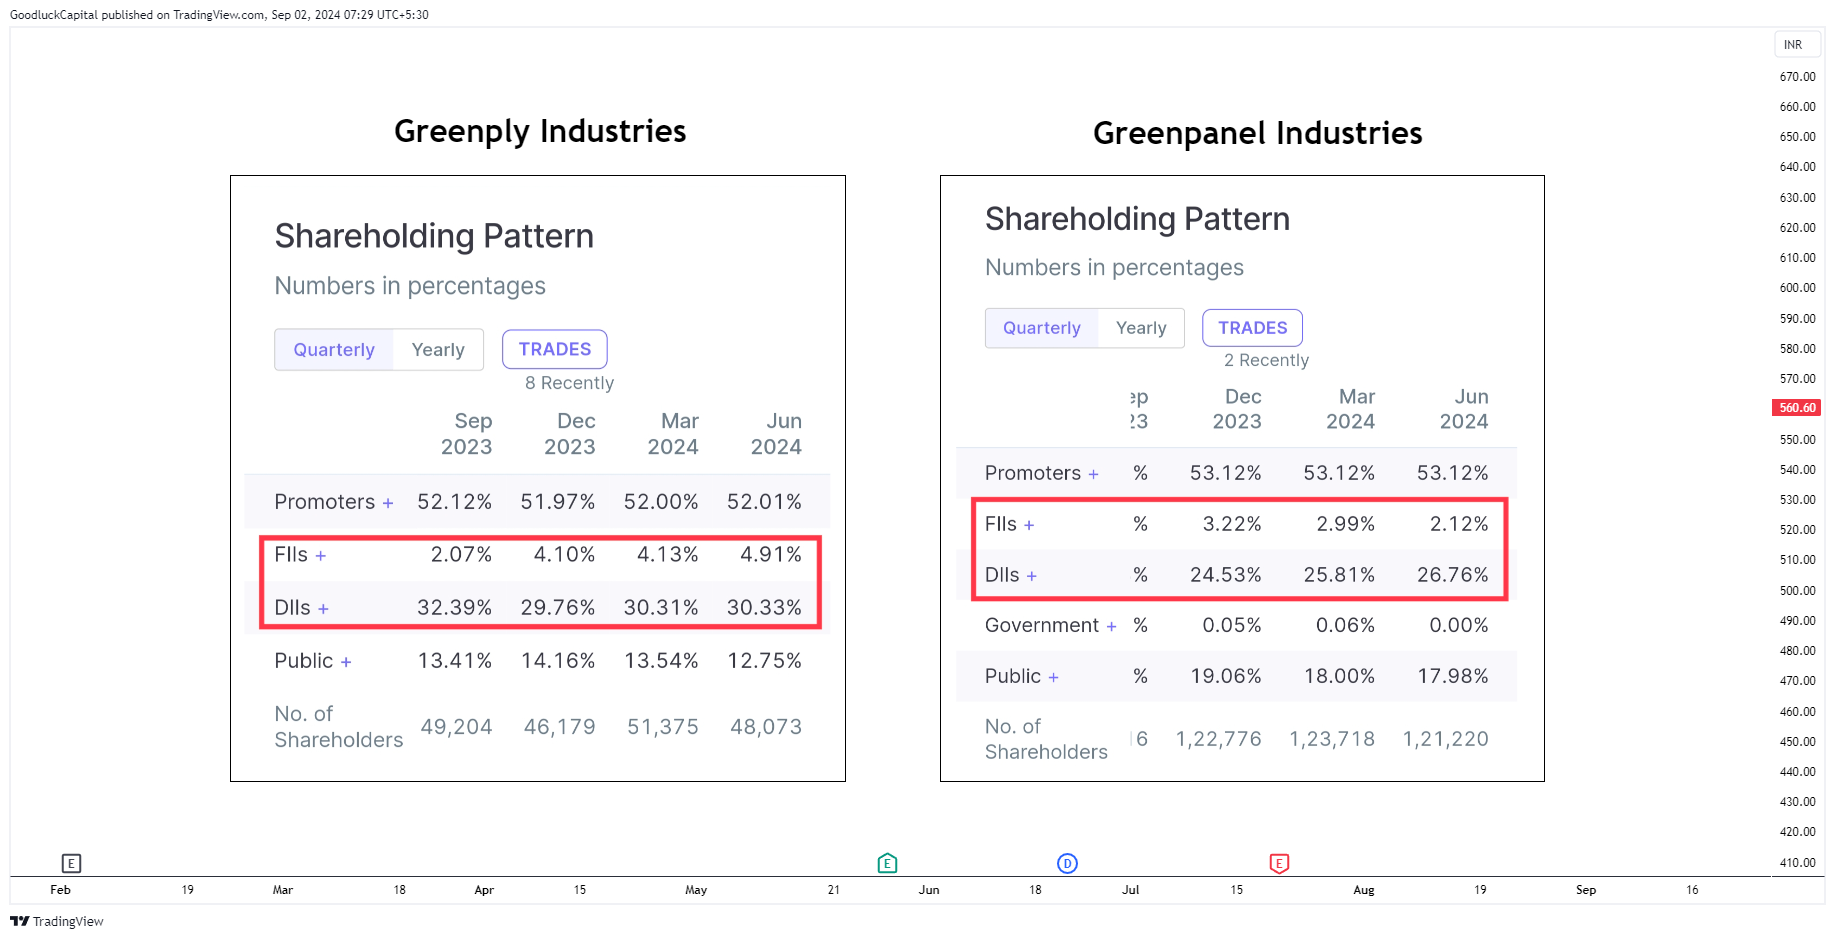Click Greenpanel Jun 2024 column header
Image resolution: width=1835 pixels, height=939 pixels.
point(1464,409)
